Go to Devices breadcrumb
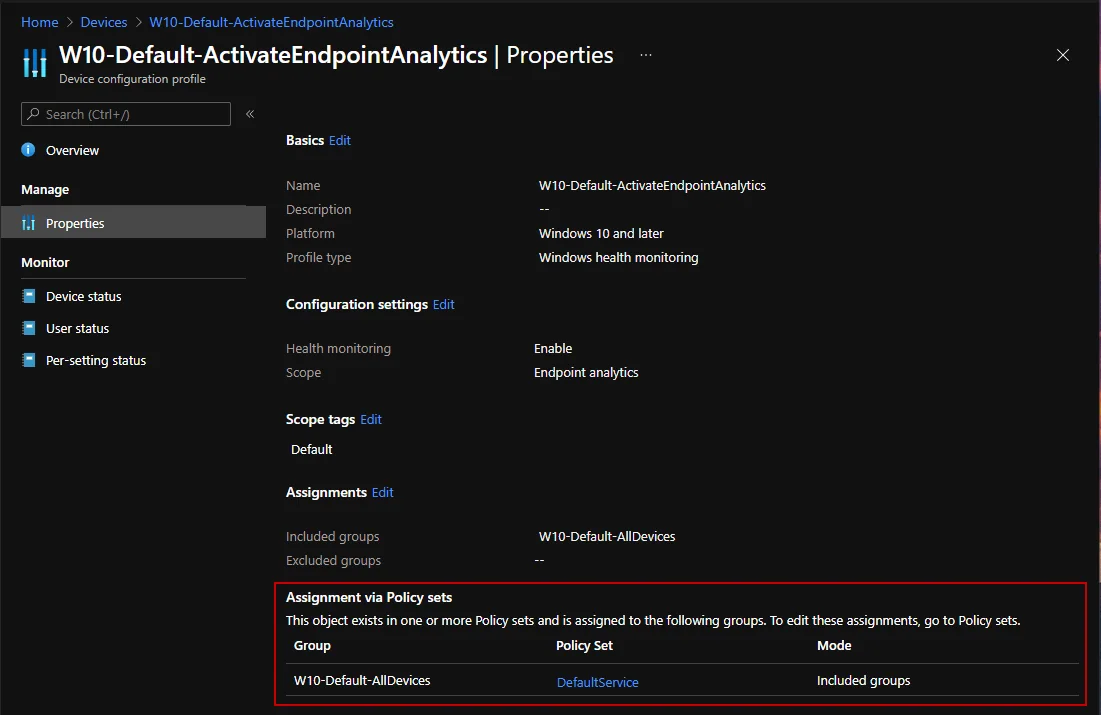1101x715 pixels. 104,22
